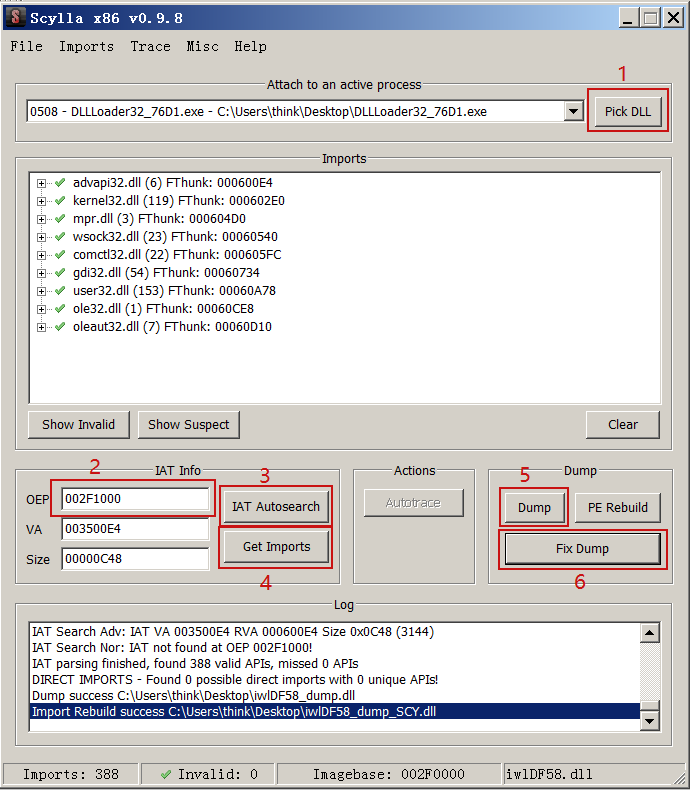
Task: Run IAT Autosearch
Action: (x=275, y=506)
